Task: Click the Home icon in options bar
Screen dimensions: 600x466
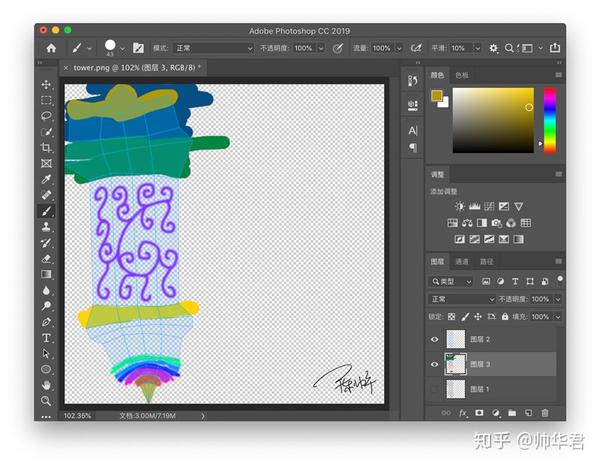Action: pyautogui.click(x=51, y=48)
